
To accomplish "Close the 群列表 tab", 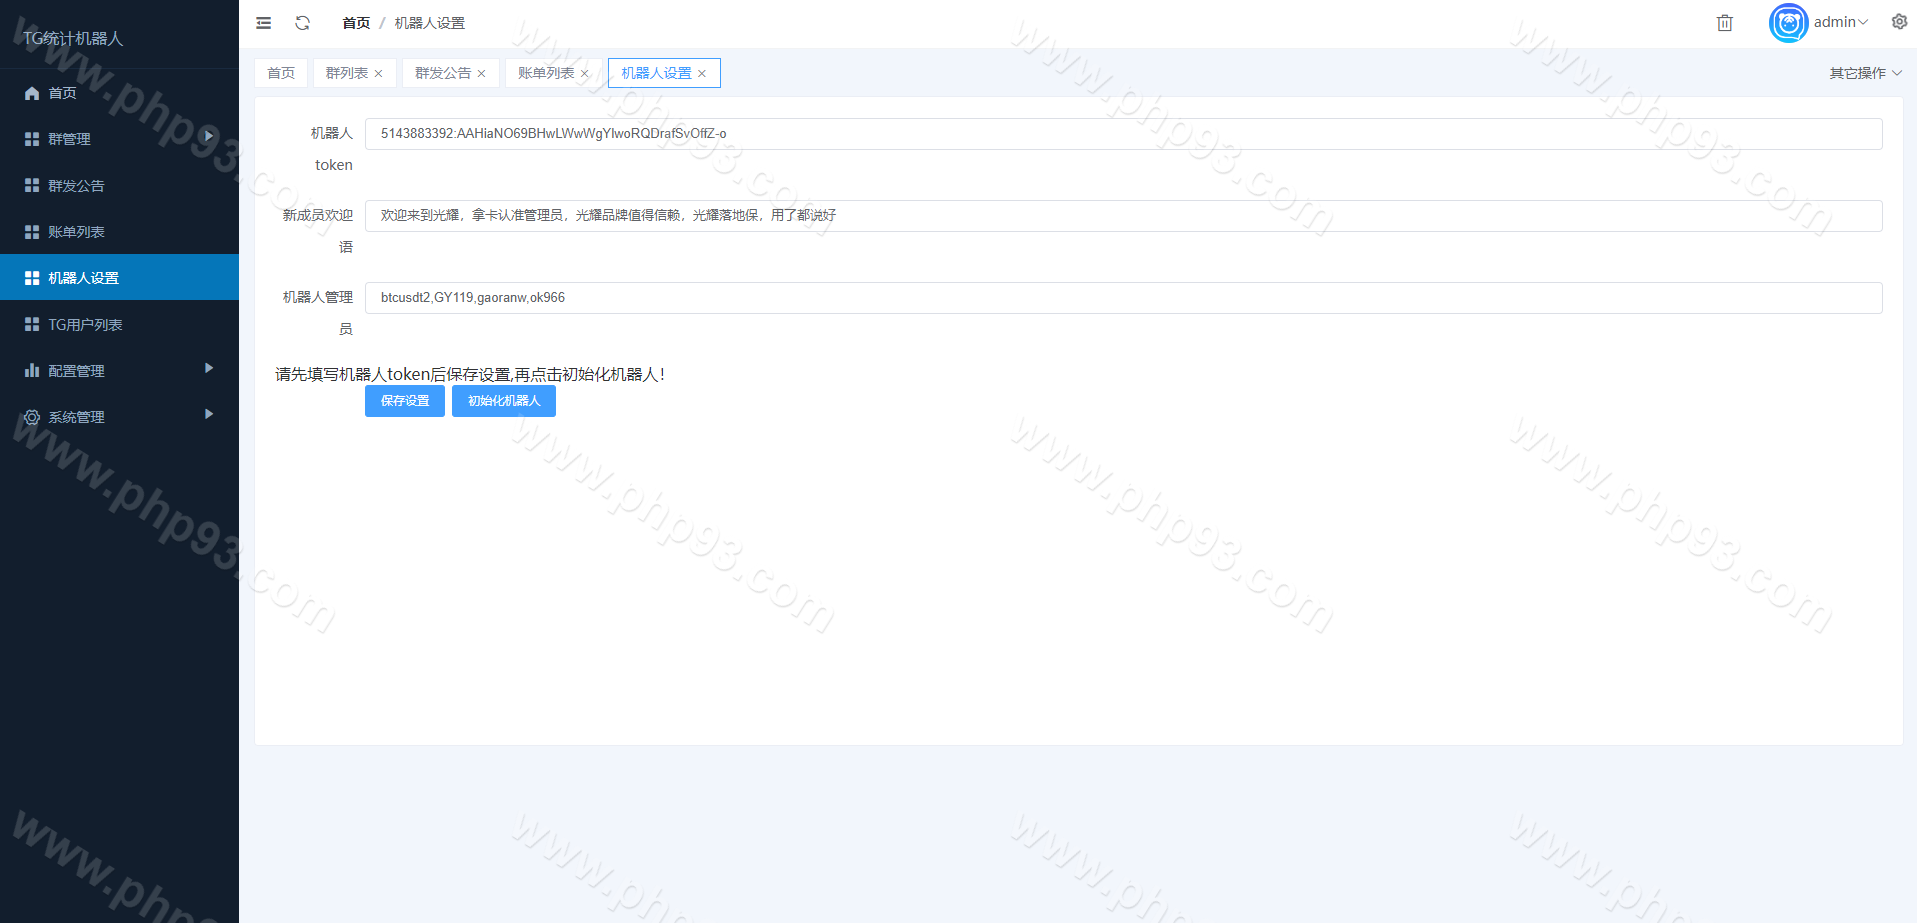I will pyautogui.click(x=379, y=74).
